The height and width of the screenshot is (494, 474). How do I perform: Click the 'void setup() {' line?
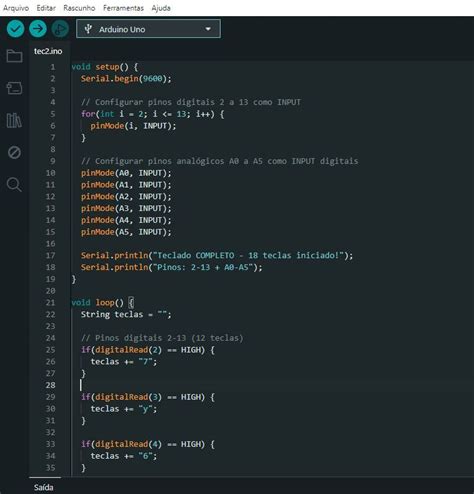(105, 67)
